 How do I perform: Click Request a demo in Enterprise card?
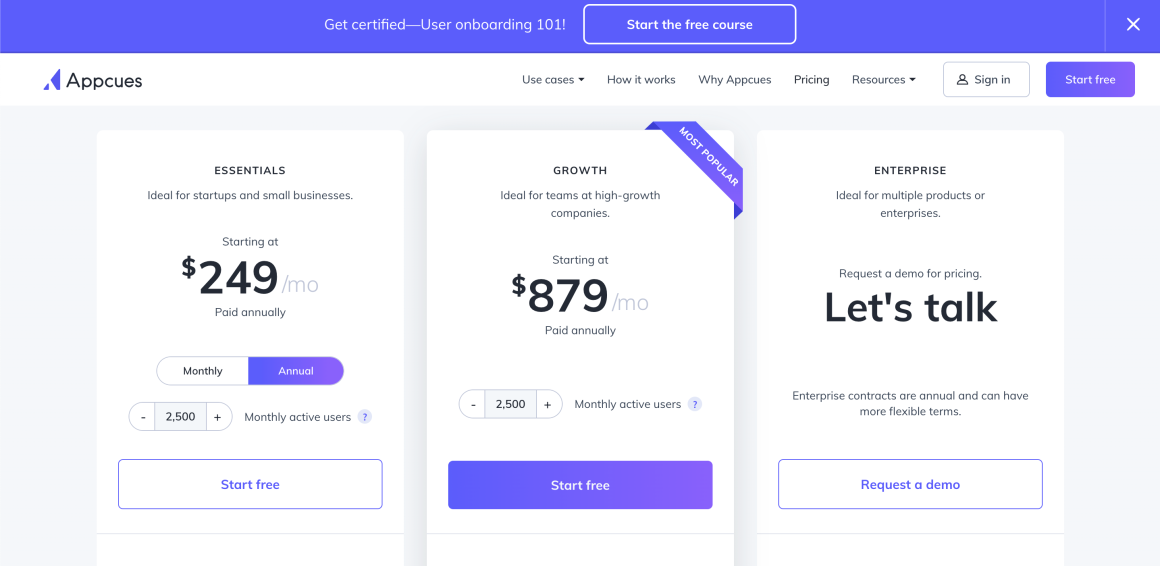click(910, 485)
